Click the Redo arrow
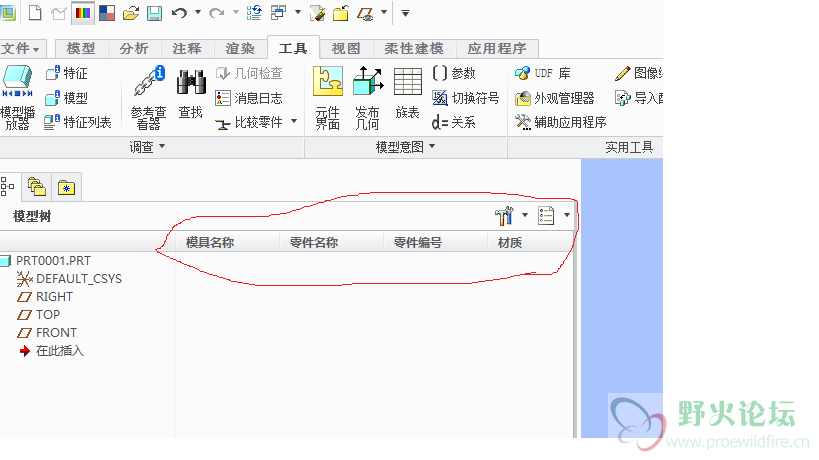The width and height of the screenshot is (819, 460). [216, 13]
